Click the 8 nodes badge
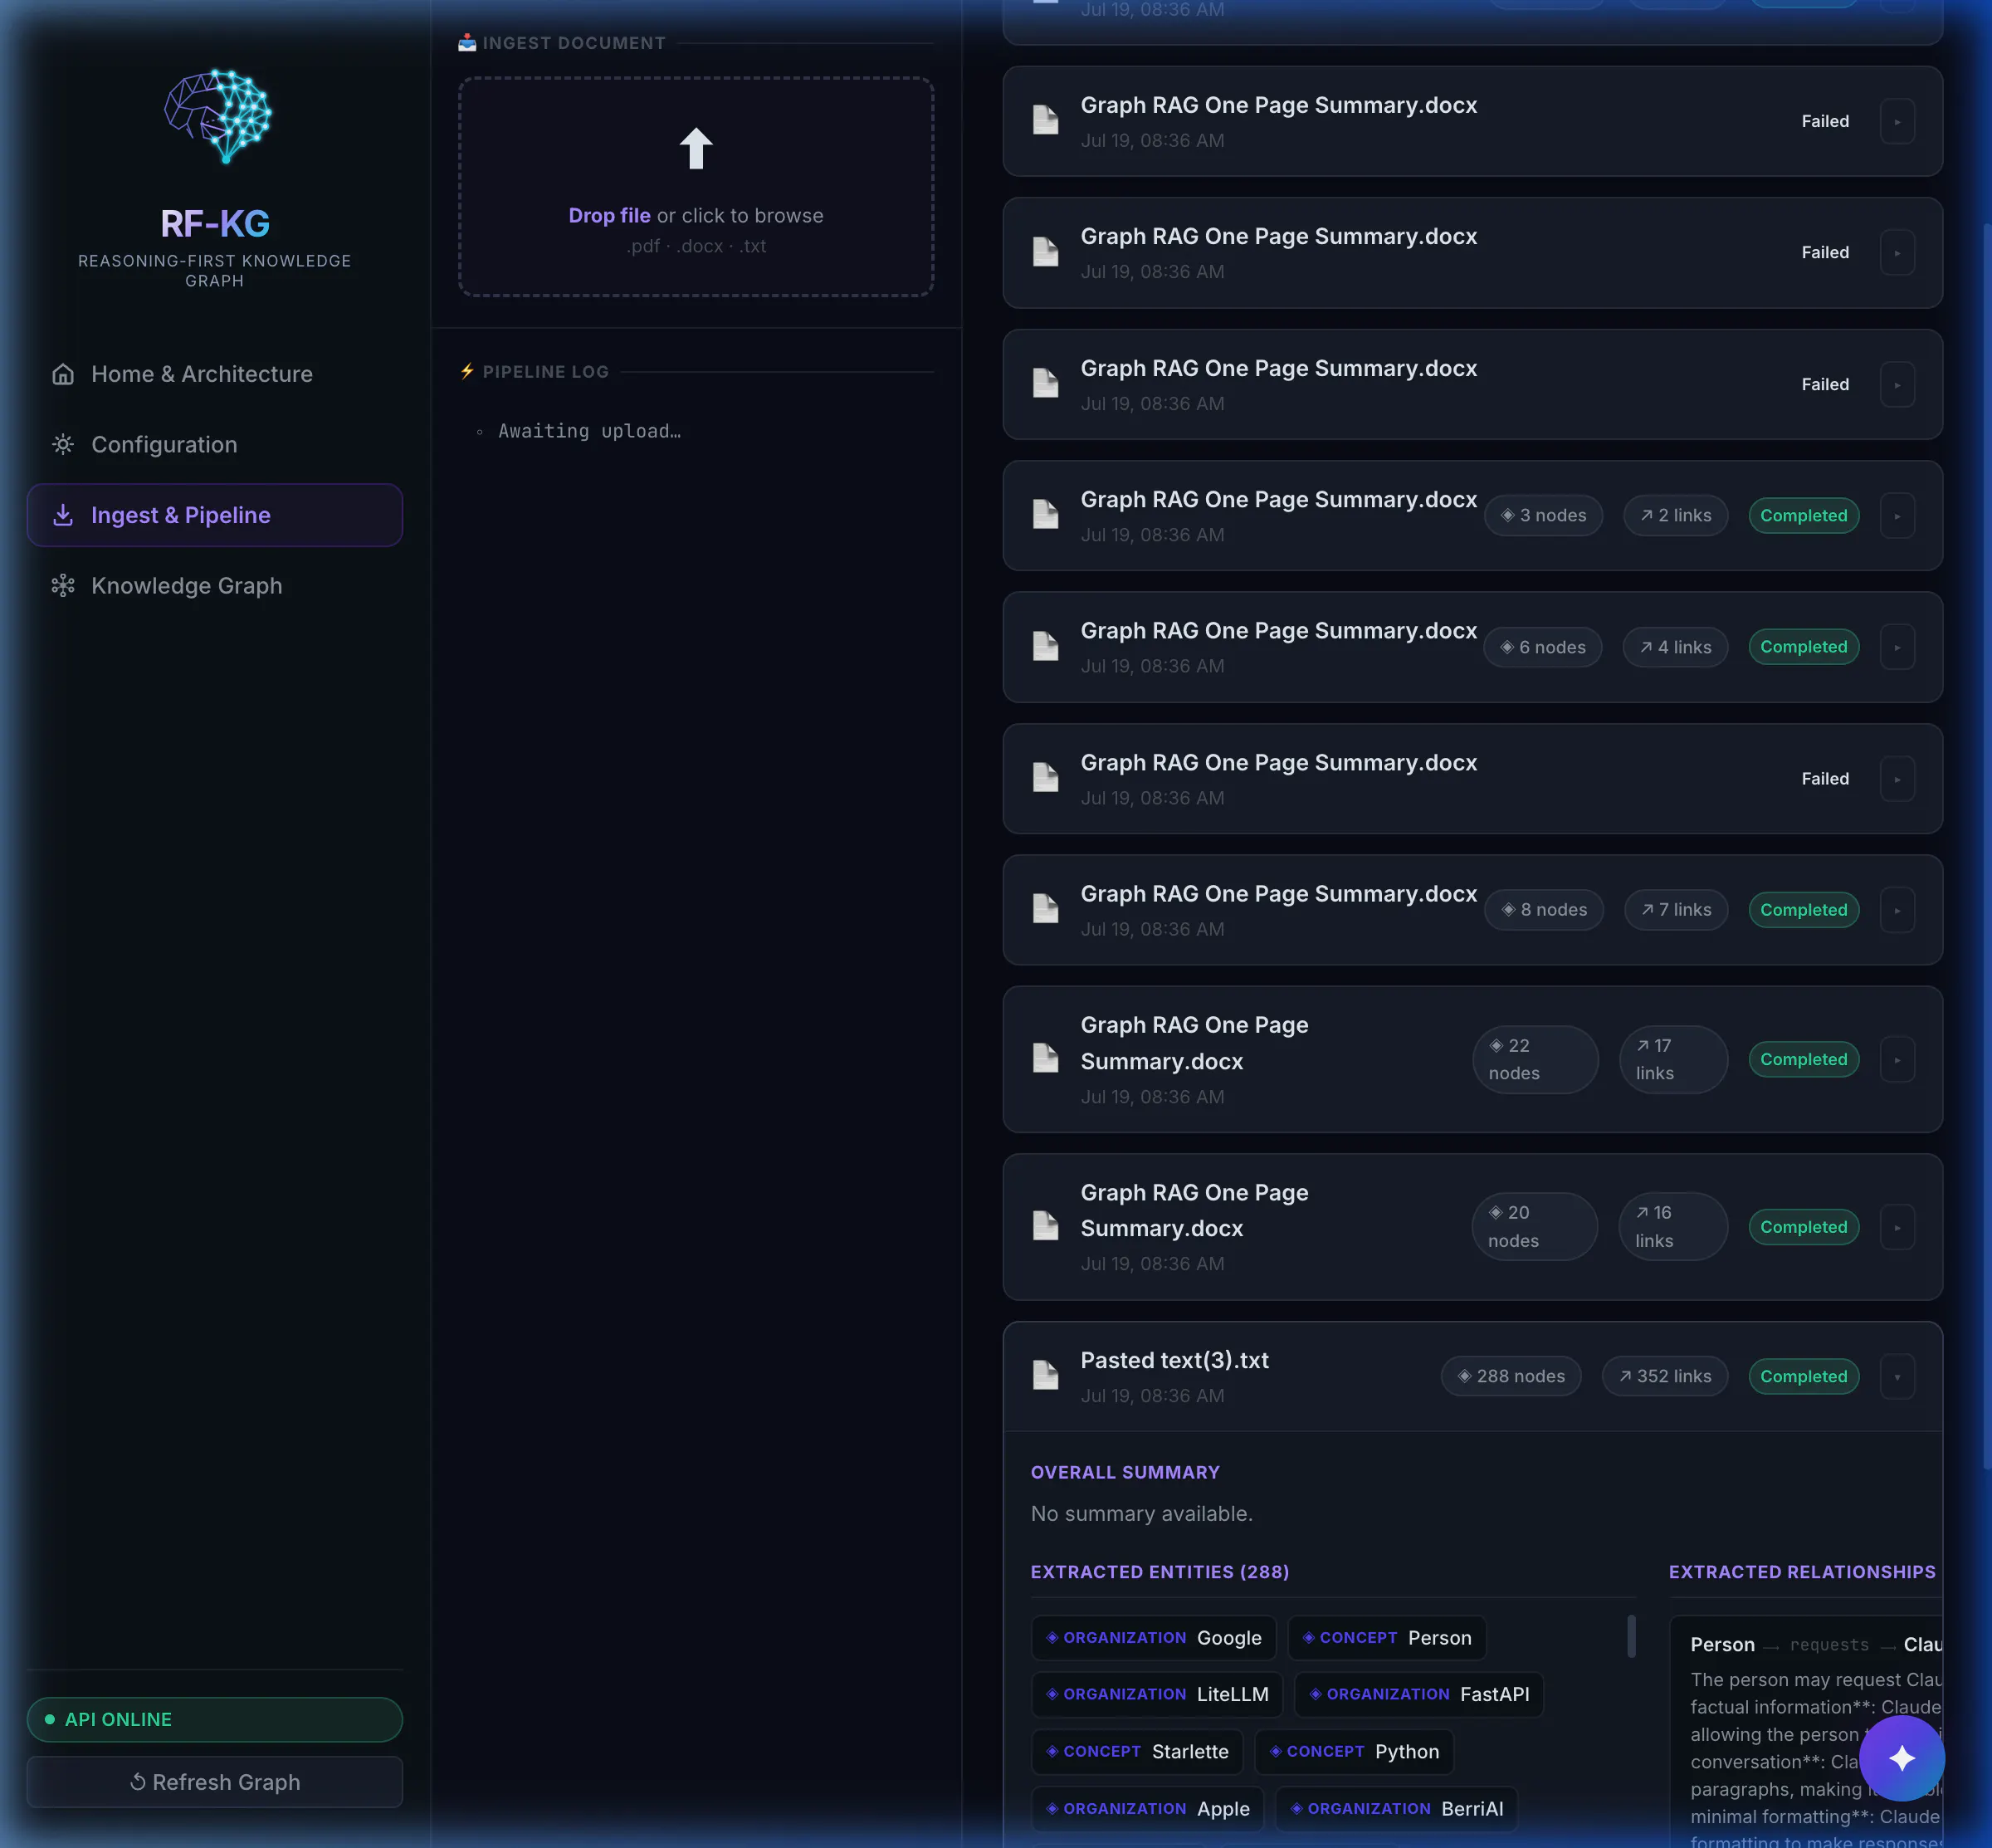 [x=1543, y=909]
